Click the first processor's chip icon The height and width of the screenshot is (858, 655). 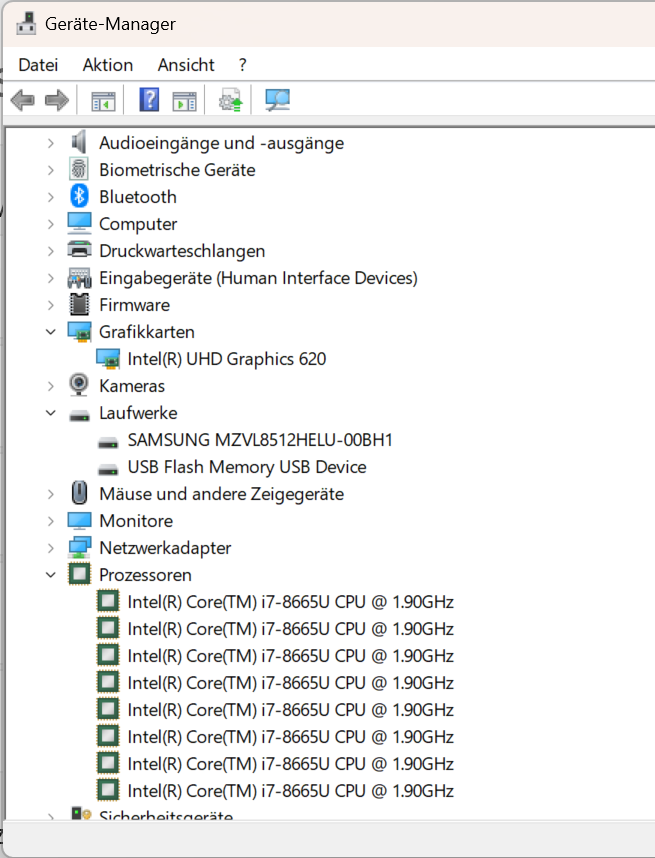coord(108,601)
